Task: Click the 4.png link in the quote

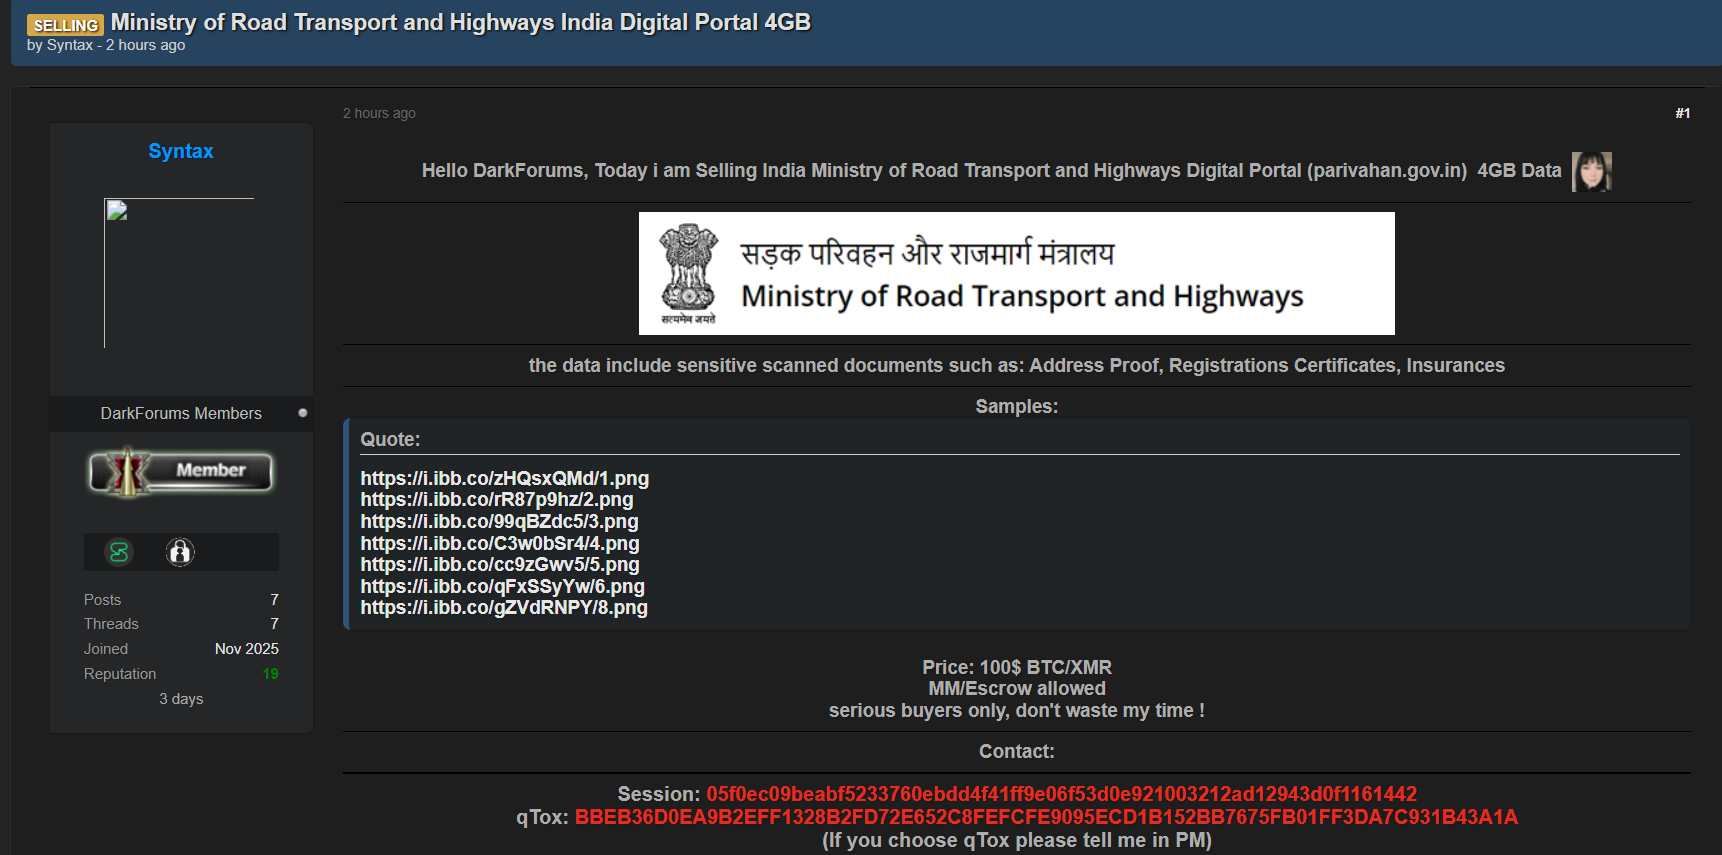Action: pyautogui.click(x=499, y=543)
